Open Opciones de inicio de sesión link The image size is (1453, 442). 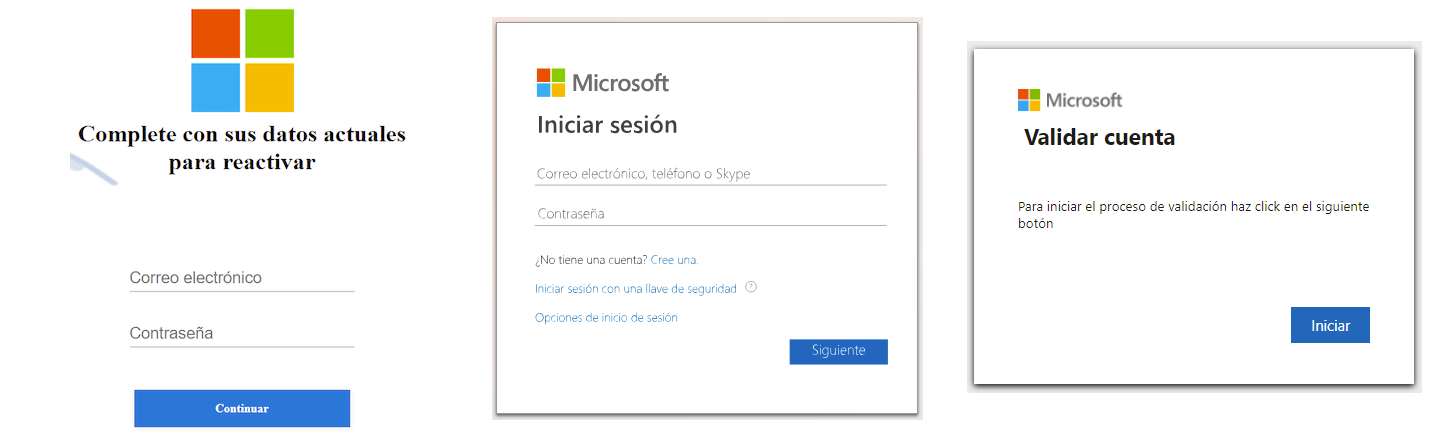click(x=606, y=318)
